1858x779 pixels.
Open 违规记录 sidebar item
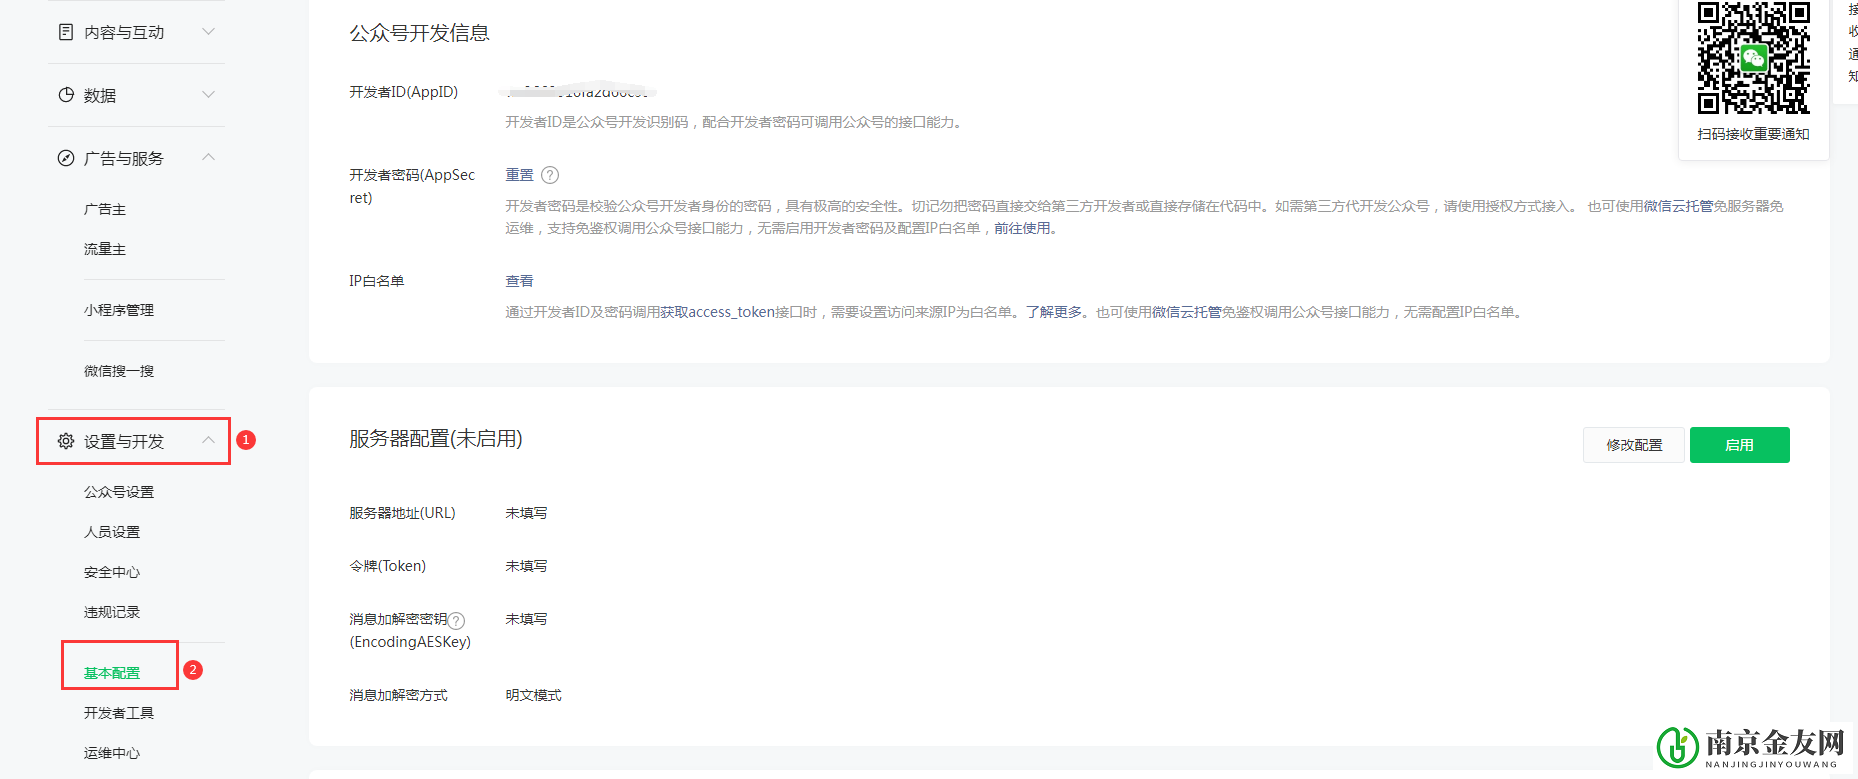pos(112,612)
